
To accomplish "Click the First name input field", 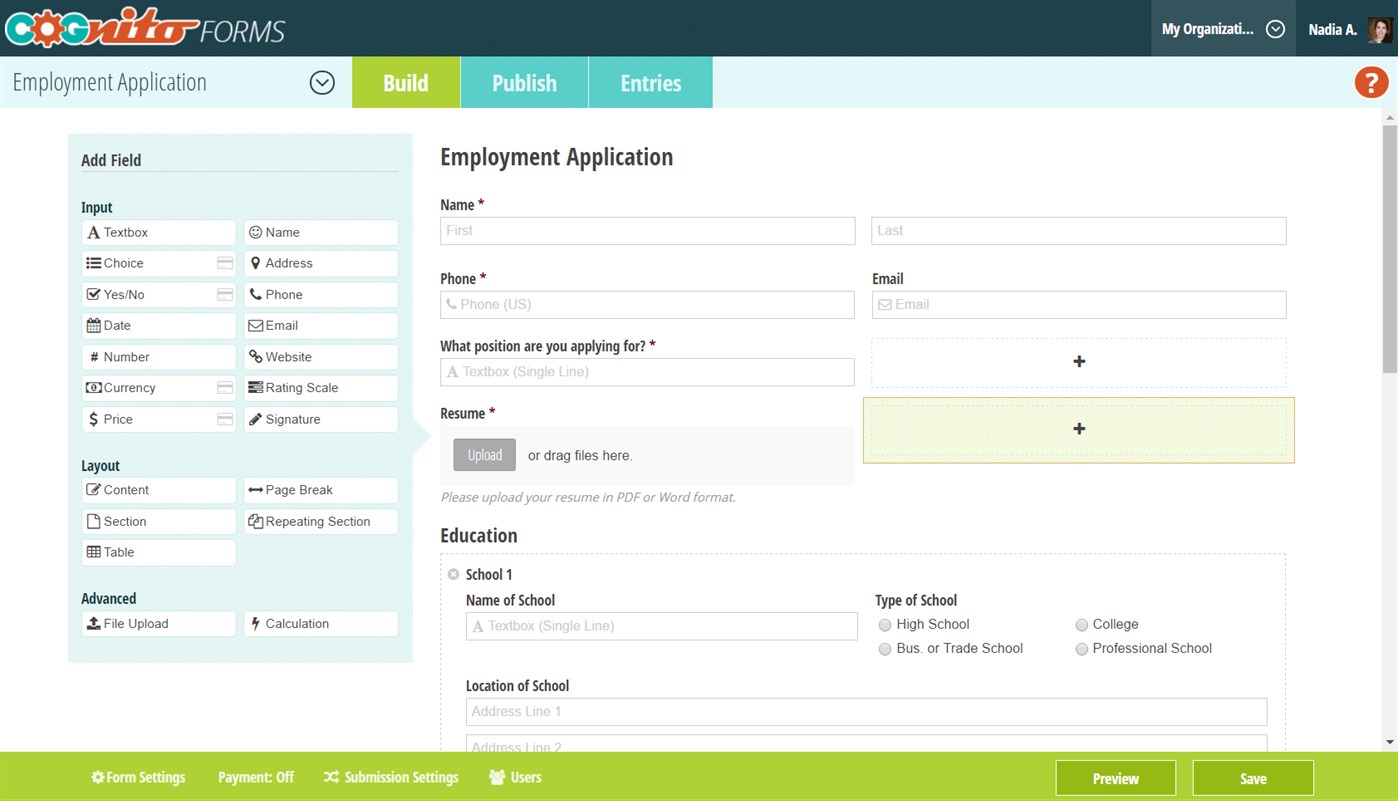I will pos(647,231).
